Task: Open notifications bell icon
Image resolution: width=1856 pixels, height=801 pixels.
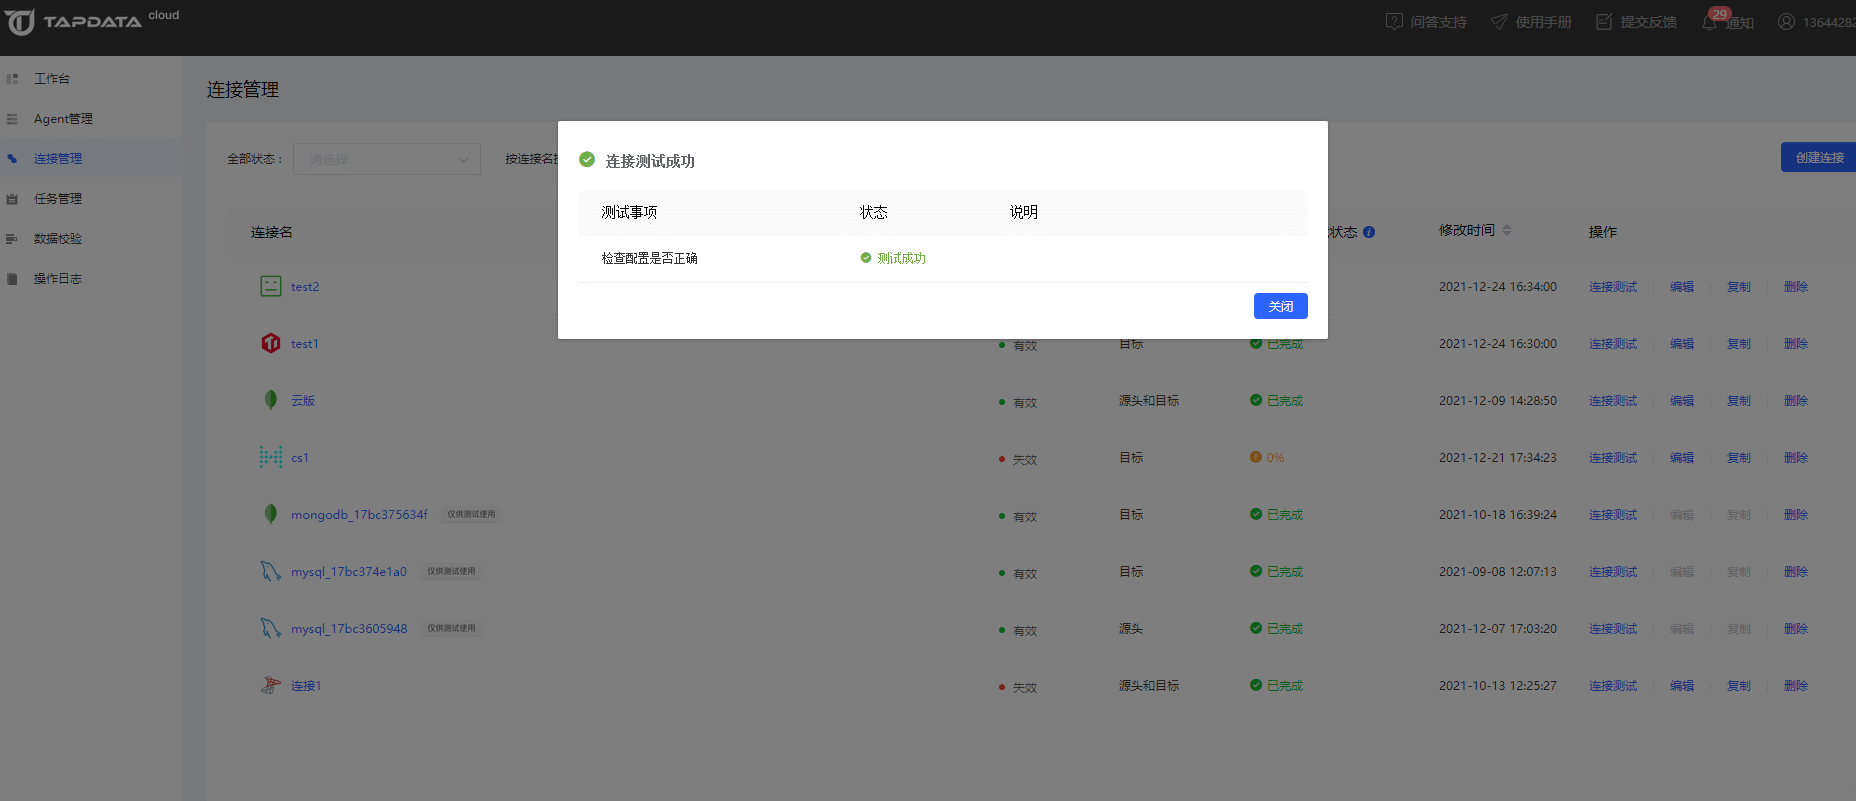Action: coord(1710,23)
